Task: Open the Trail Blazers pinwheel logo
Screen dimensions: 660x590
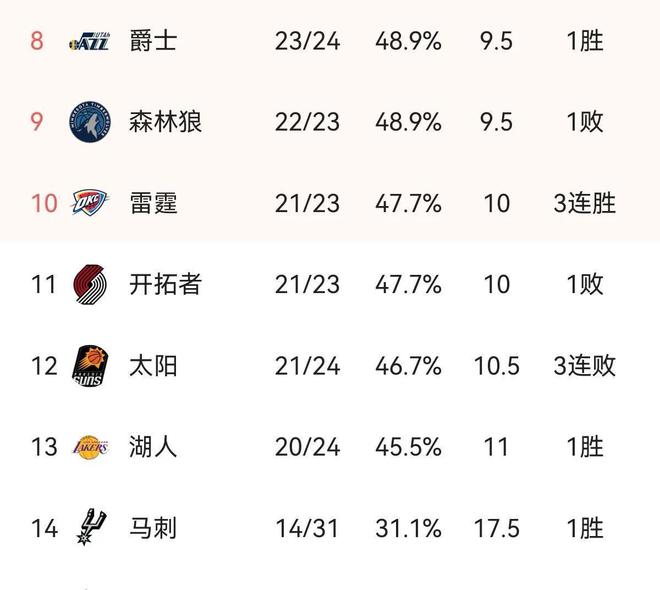Action: (90, 284)
